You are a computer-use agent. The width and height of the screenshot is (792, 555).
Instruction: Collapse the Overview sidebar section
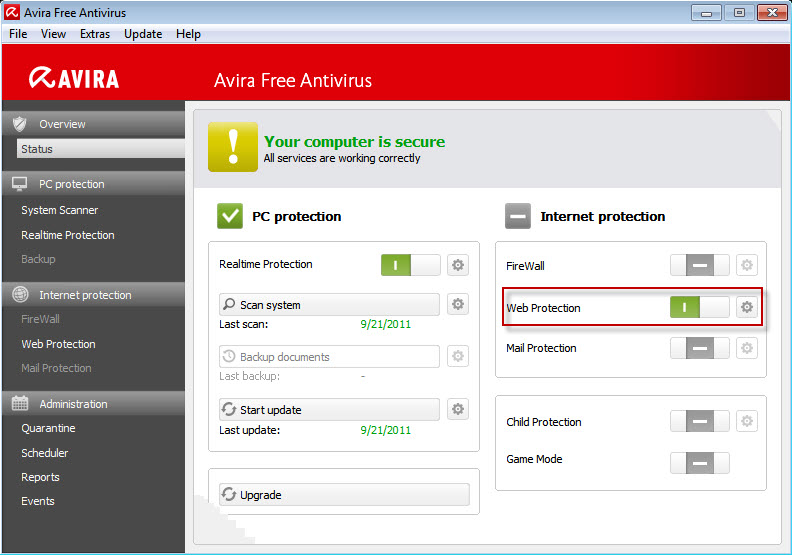[x=94, y=124]
